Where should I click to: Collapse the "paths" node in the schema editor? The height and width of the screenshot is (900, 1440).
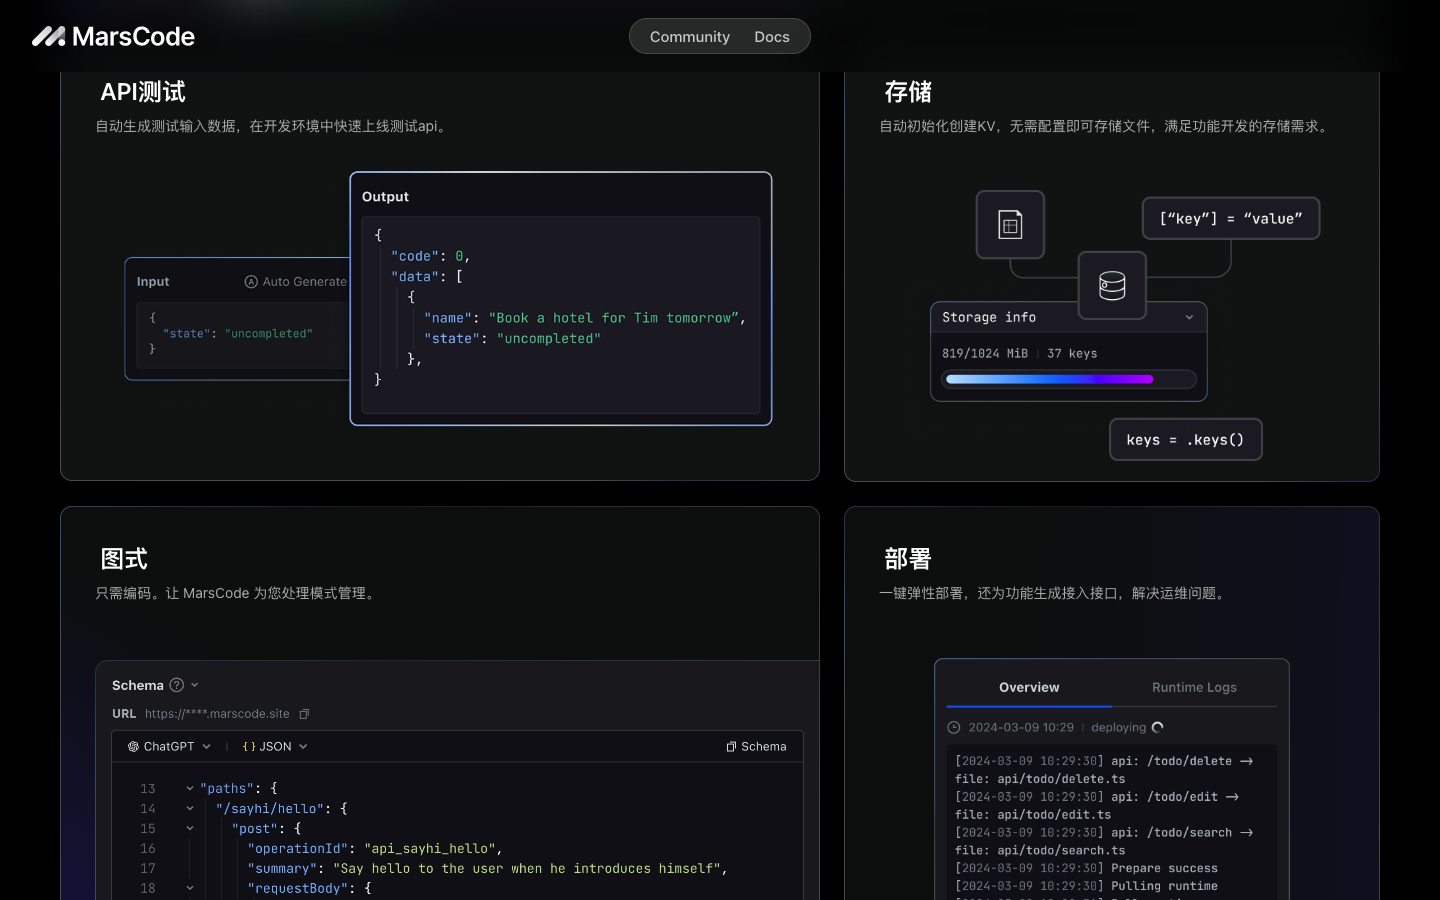pos(189,788)
